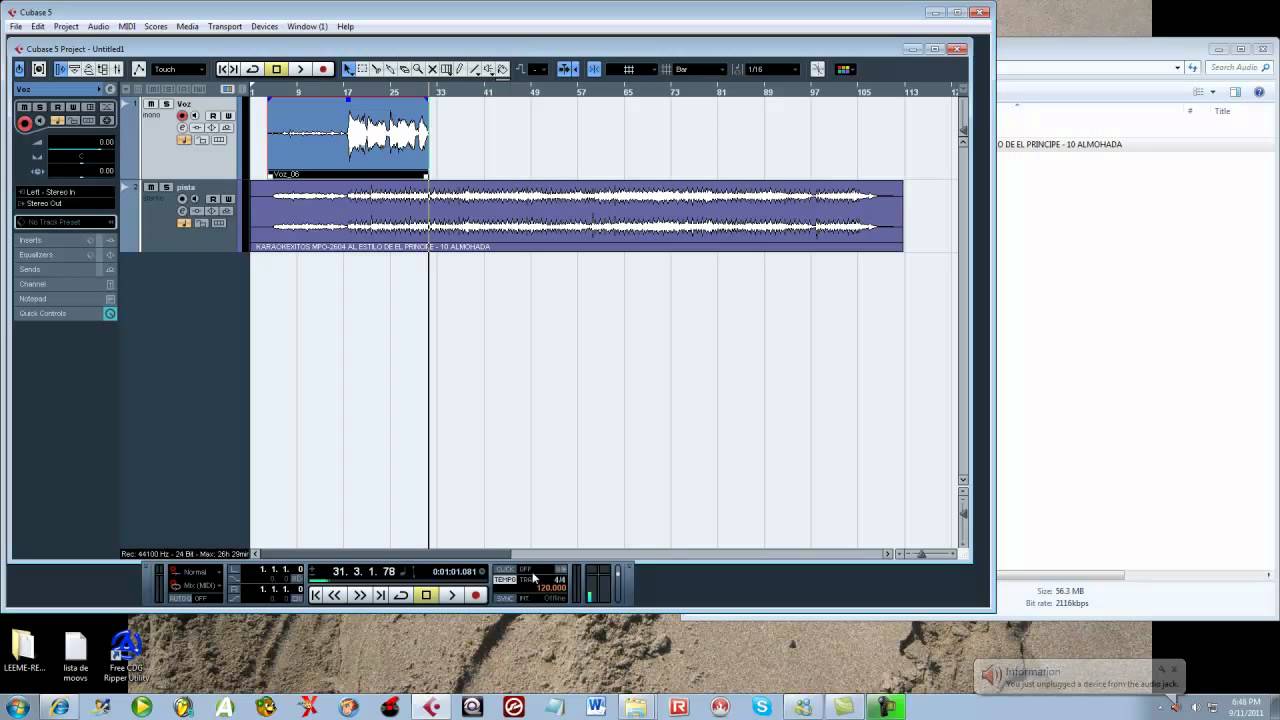Open automation mode Touch dropdown
The height and width of the screenshot is (720, 1280).
(x=178, y=69)
